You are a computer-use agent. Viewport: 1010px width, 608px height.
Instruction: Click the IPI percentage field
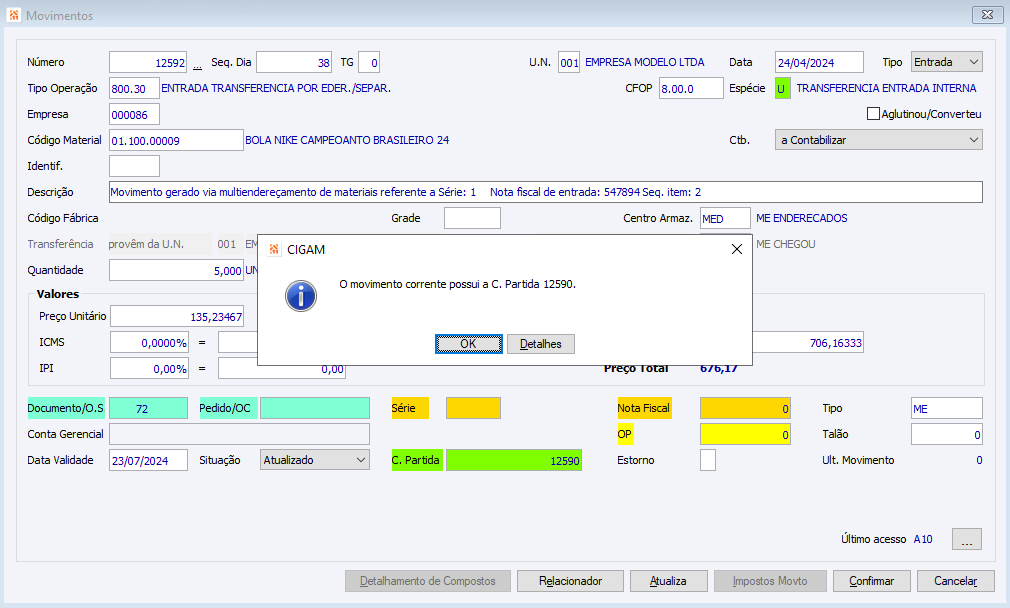(149, 368)
